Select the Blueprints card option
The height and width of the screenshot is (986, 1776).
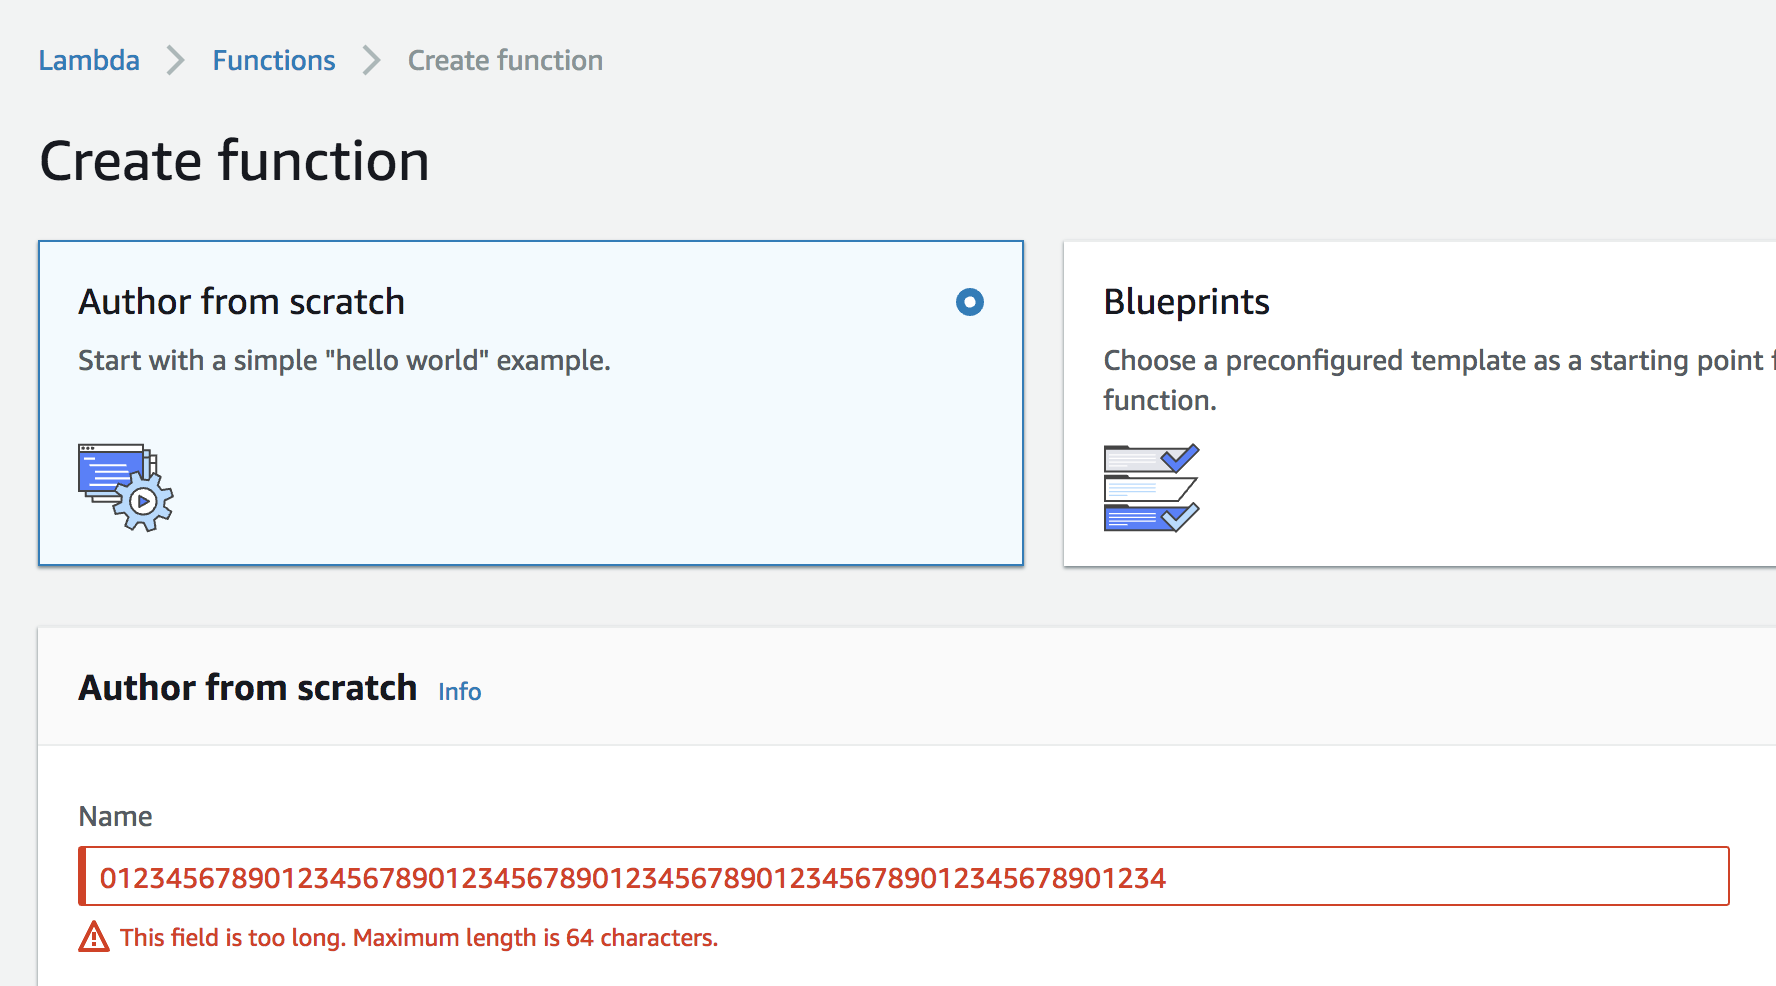(1400, 400)
